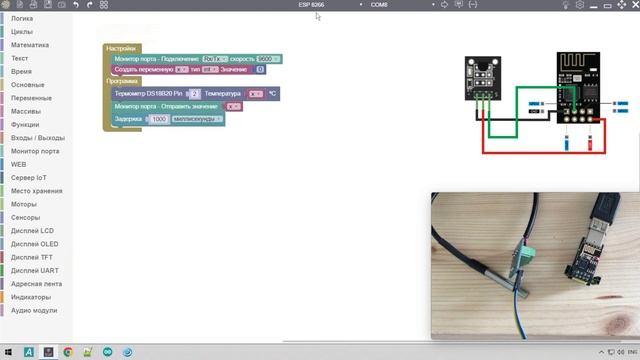Undo the last action
The height and width of the screenshot is (360, 640).
(x=76, y=4)
